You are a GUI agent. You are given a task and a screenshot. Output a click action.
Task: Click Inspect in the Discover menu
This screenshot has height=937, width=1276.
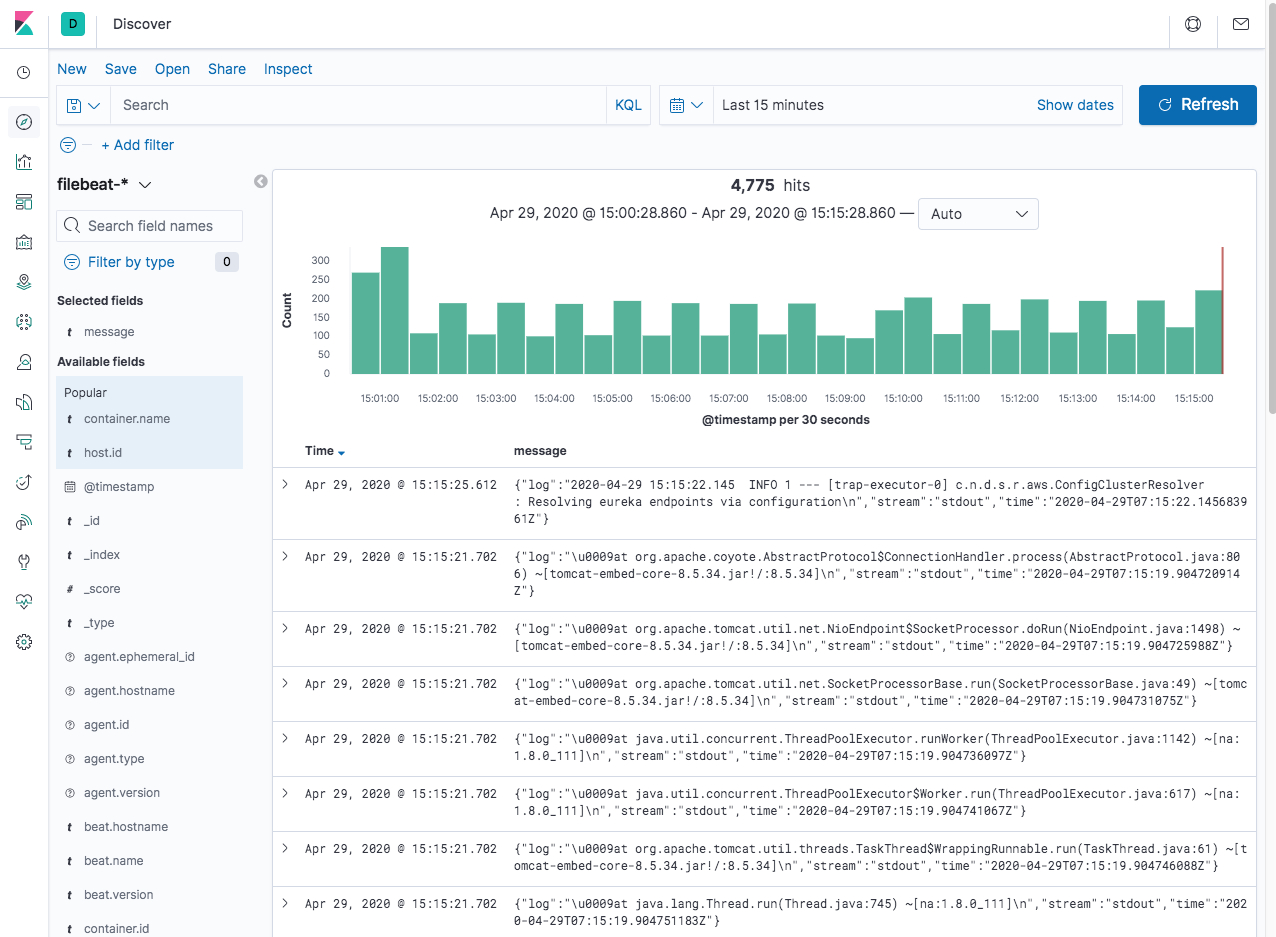click(288, 69)
